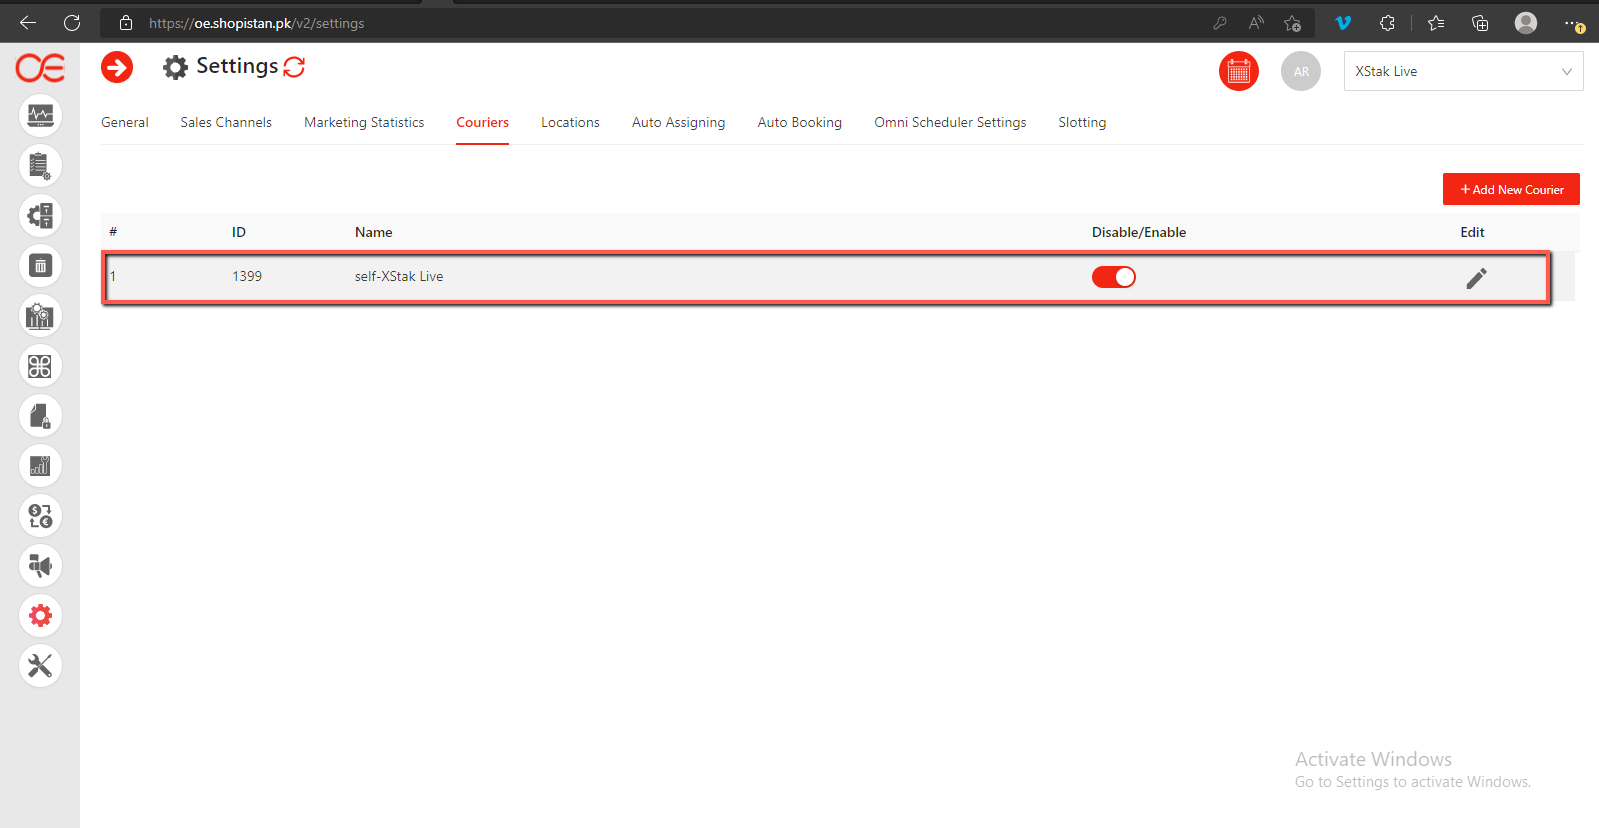Image resolution: width=1599 pixels, height=828 pixels.
Task: Click the red arrow expand sidebar button
Action: coord(117,68)
